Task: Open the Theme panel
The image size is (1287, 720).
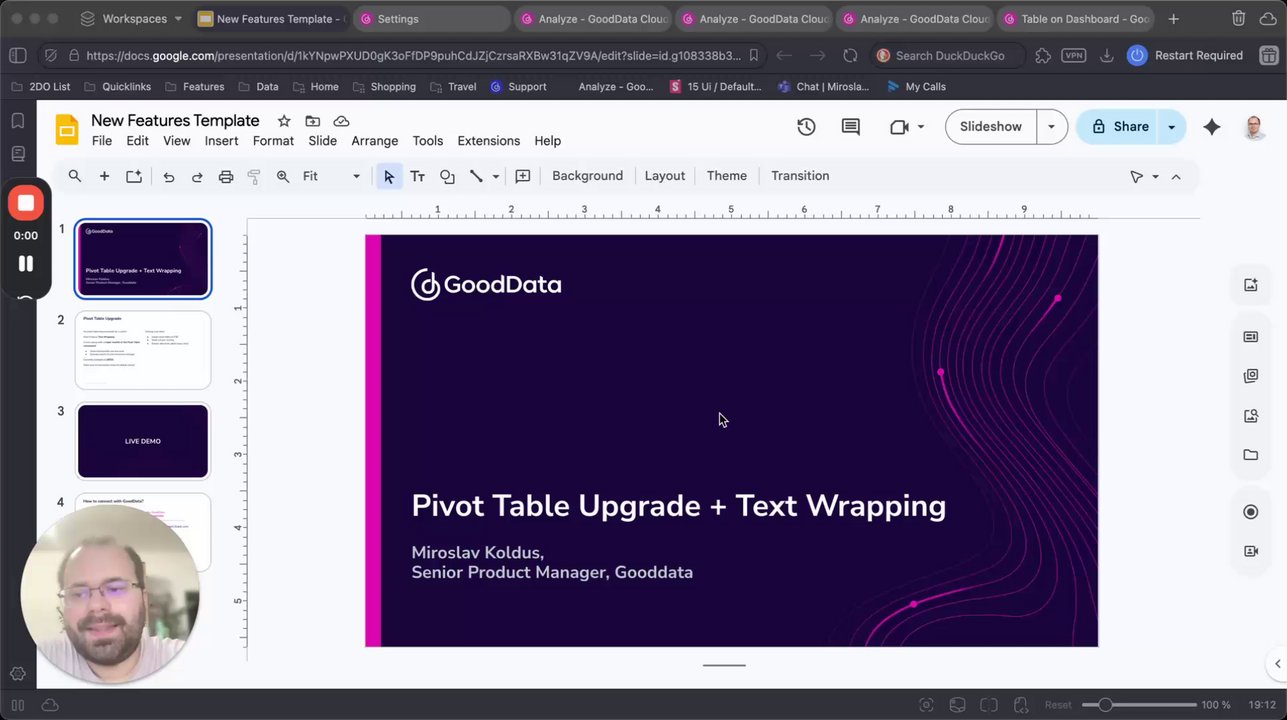Action: point(727,176)
